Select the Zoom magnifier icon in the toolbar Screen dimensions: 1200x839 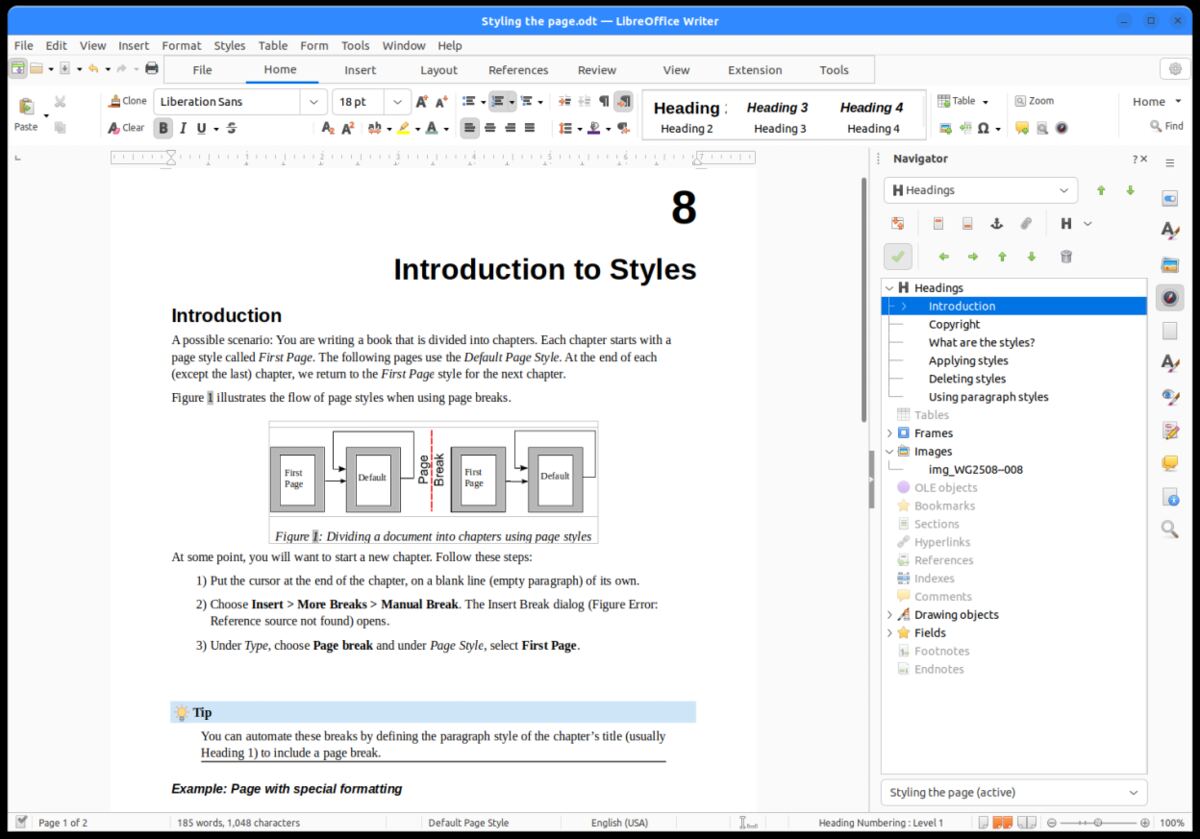point(1022,100)
